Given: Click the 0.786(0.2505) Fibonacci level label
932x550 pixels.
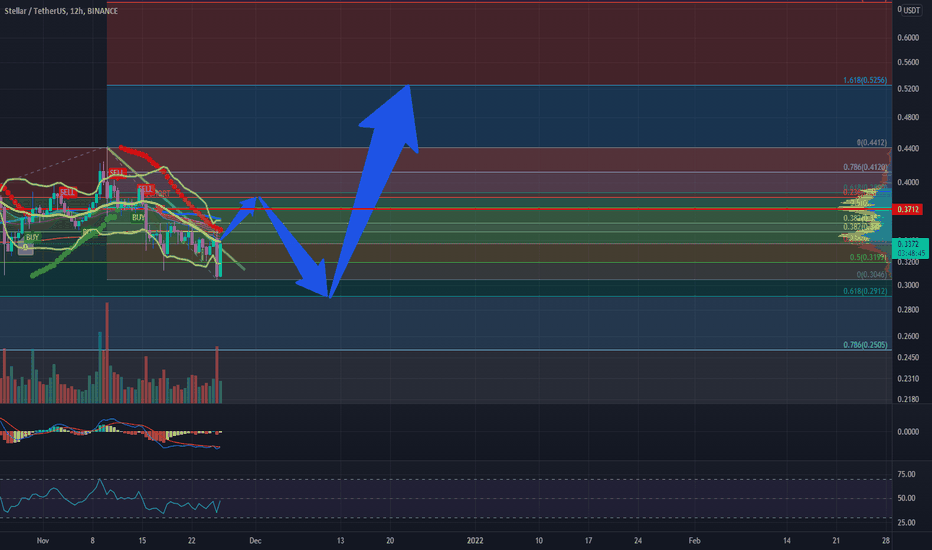Looking at the screenshot, I should [x=865, y=345].
